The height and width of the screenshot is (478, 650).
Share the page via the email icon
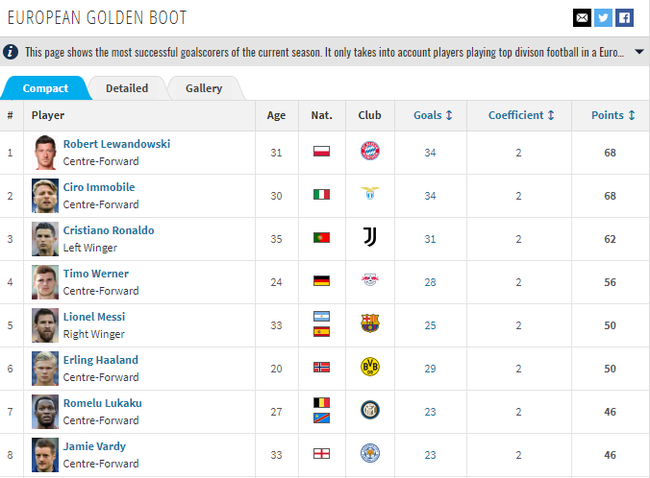pos(581,17)
